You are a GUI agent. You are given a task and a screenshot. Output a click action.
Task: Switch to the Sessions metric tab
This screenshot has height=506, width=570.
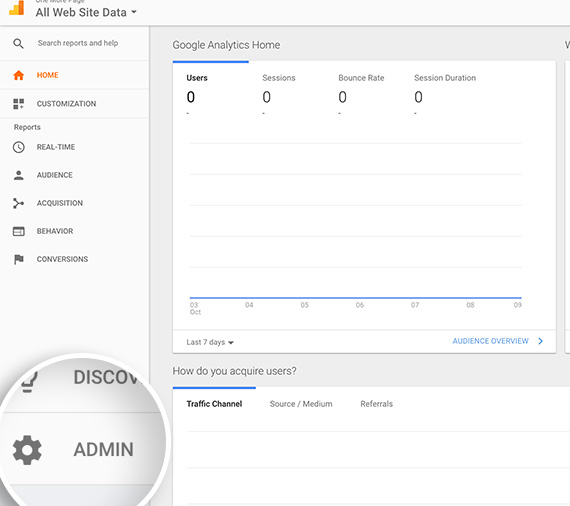coord(279,78)
